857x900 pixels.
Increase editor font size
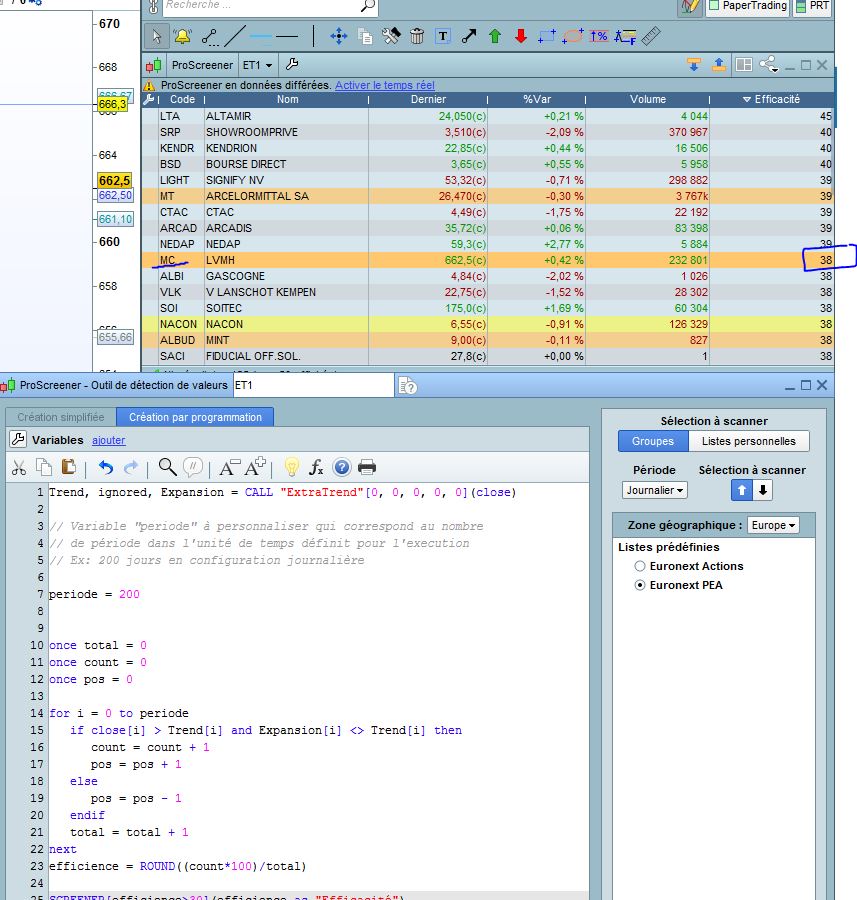tap(255, 467)
